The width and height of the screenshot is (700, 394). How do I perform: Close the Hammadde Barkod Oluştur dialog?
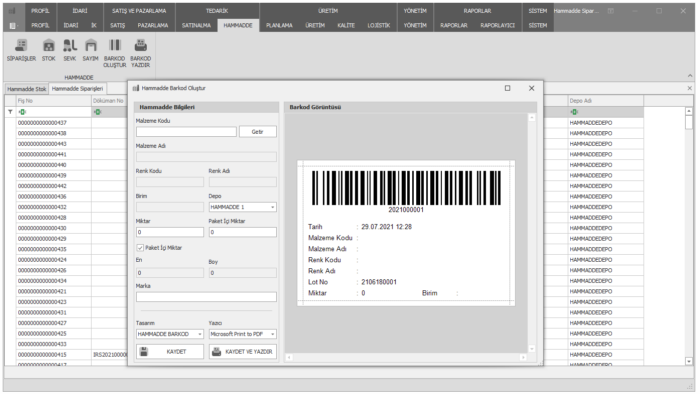[x=532, y=88]
